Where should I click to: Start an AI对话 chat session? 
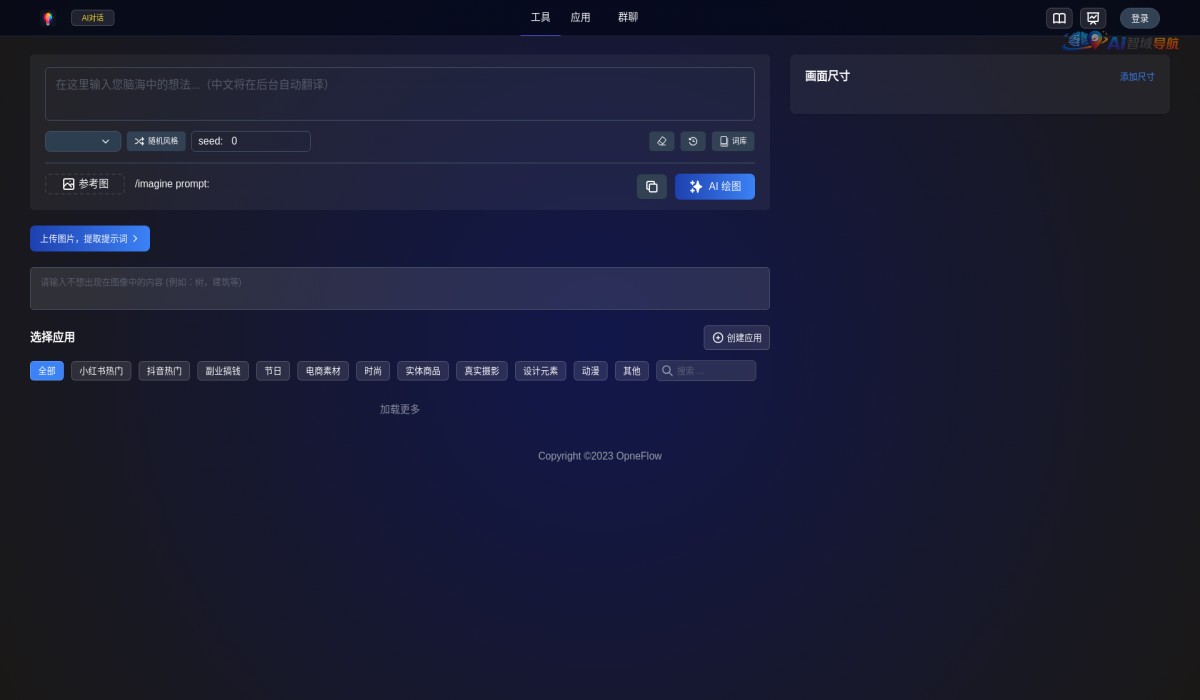click(92, 17)
